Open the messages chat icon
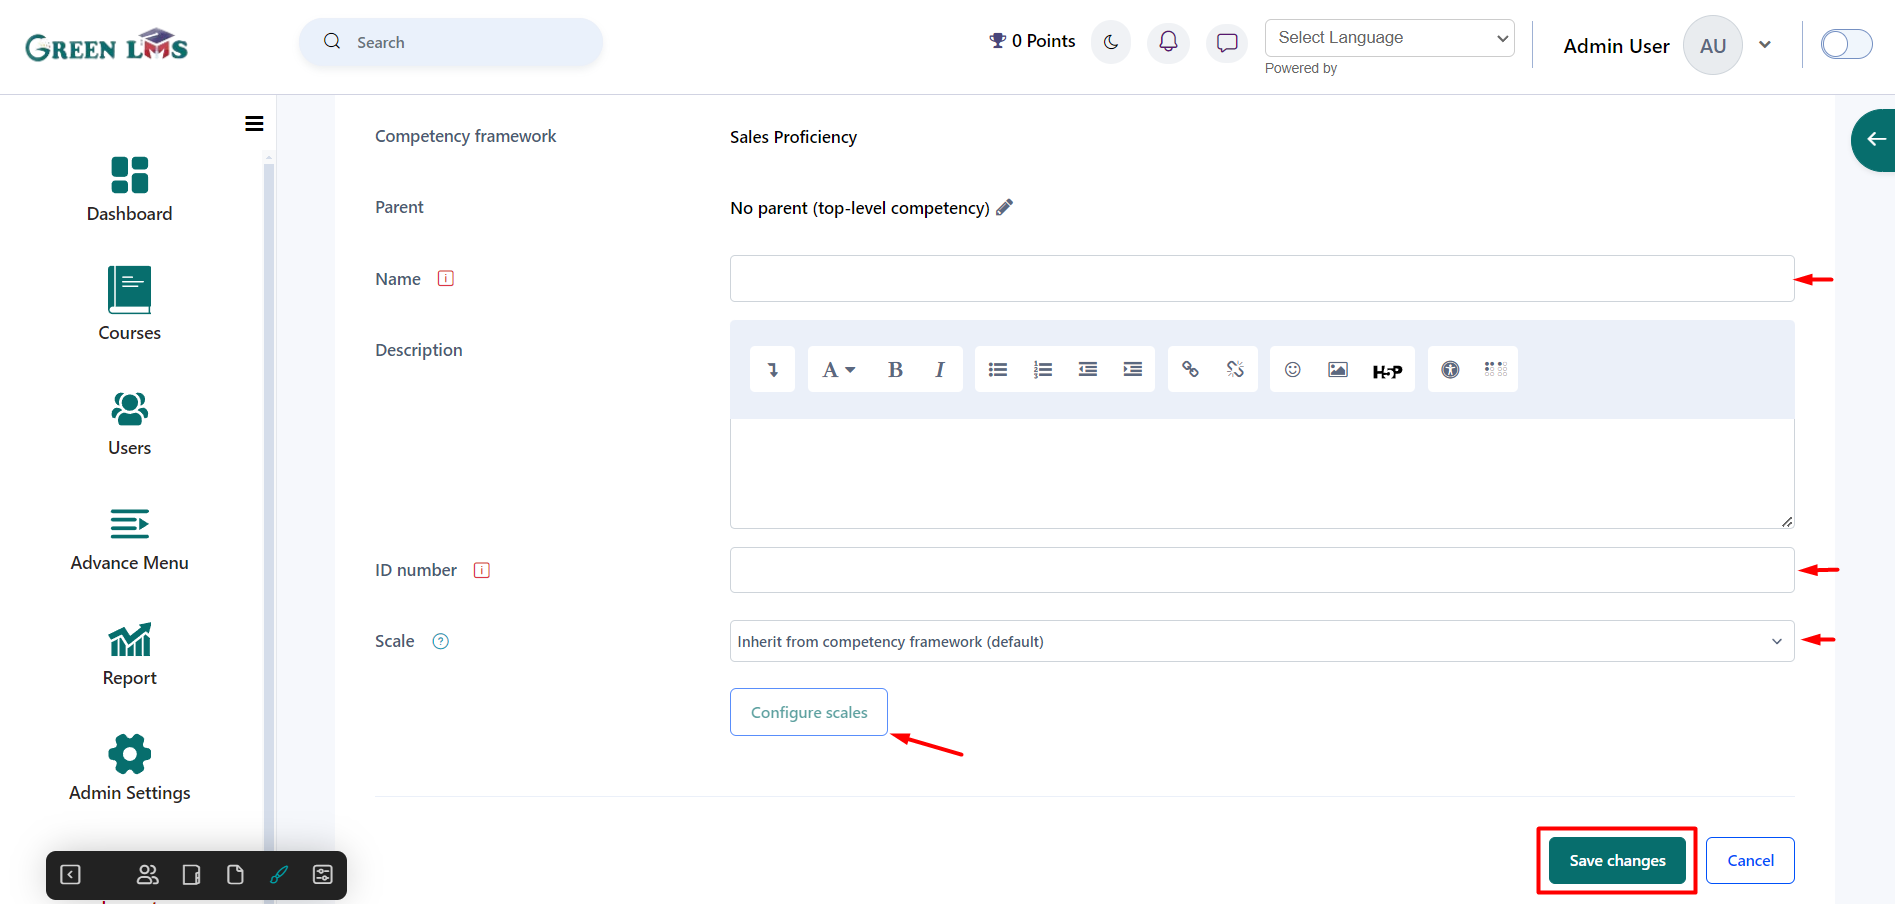1895x904 pixels. click(1227, 42)
